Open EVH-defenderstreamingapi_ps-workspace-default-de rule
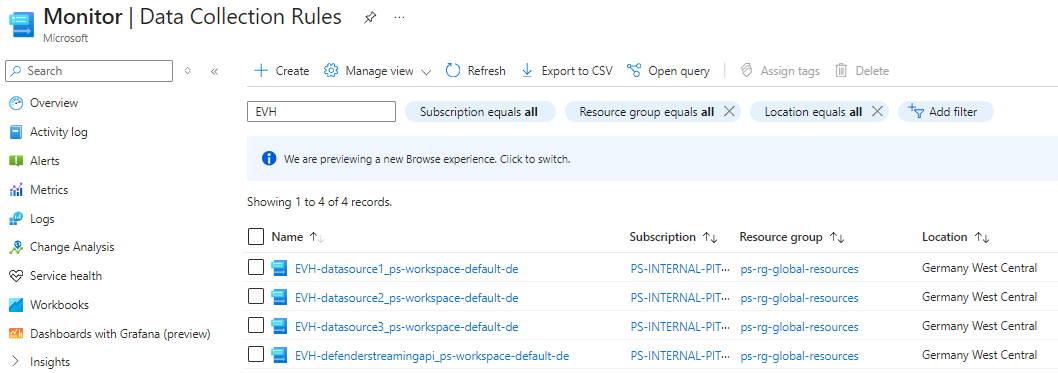 433,355
